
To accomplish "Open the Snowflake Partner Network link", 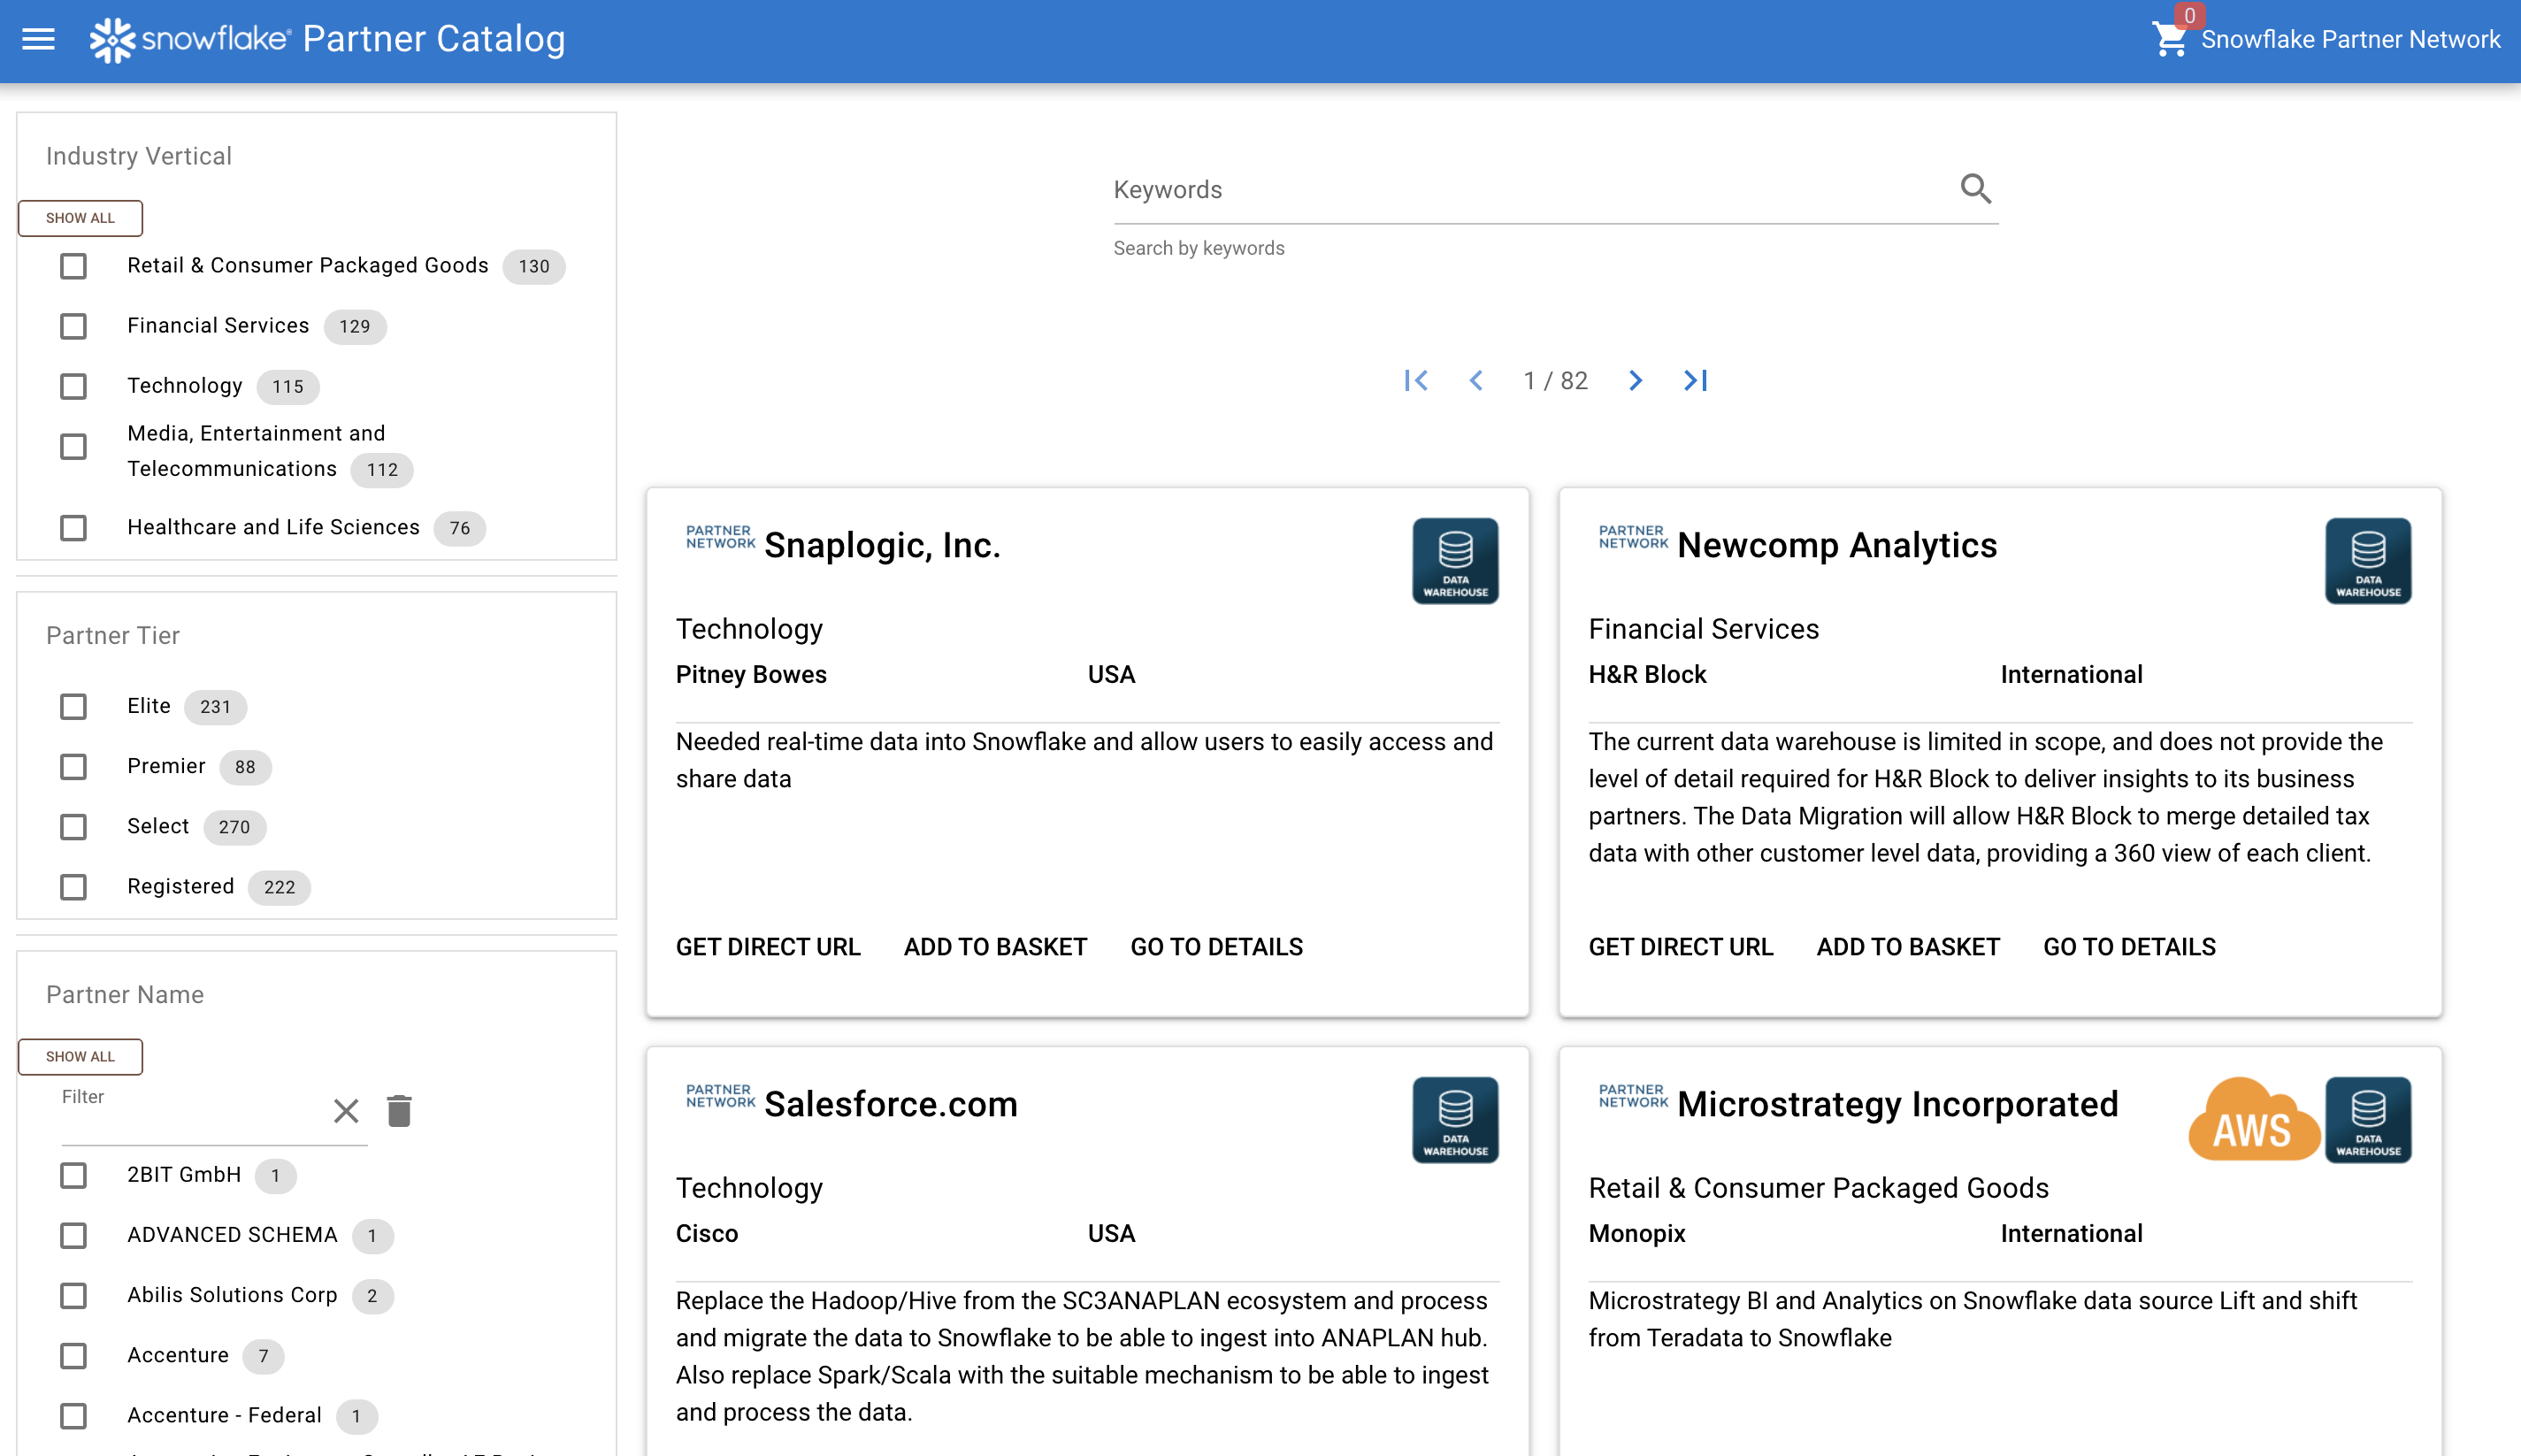I will click(x=2350, y=40).
